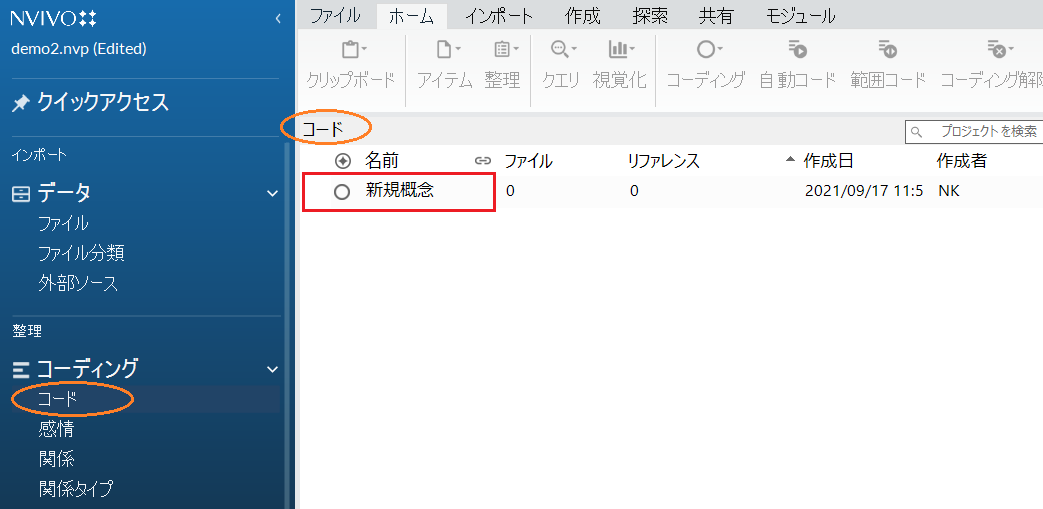Sort by the 作成者 column header
This screenshot has width=1043, height=509.
tap(961, 160)
